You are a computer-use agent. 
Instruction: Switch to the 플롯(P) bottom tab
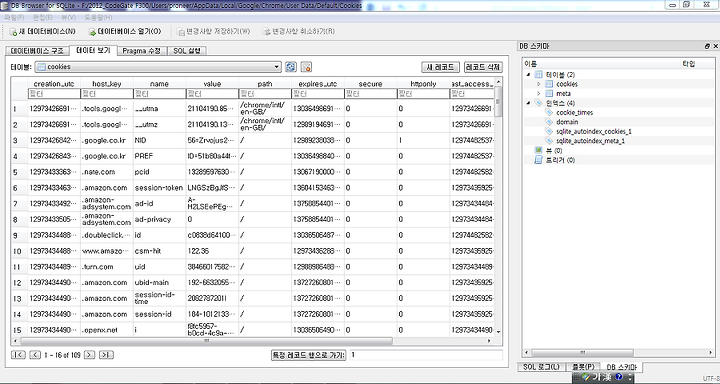pyautogui.click(x=583, y=367)
